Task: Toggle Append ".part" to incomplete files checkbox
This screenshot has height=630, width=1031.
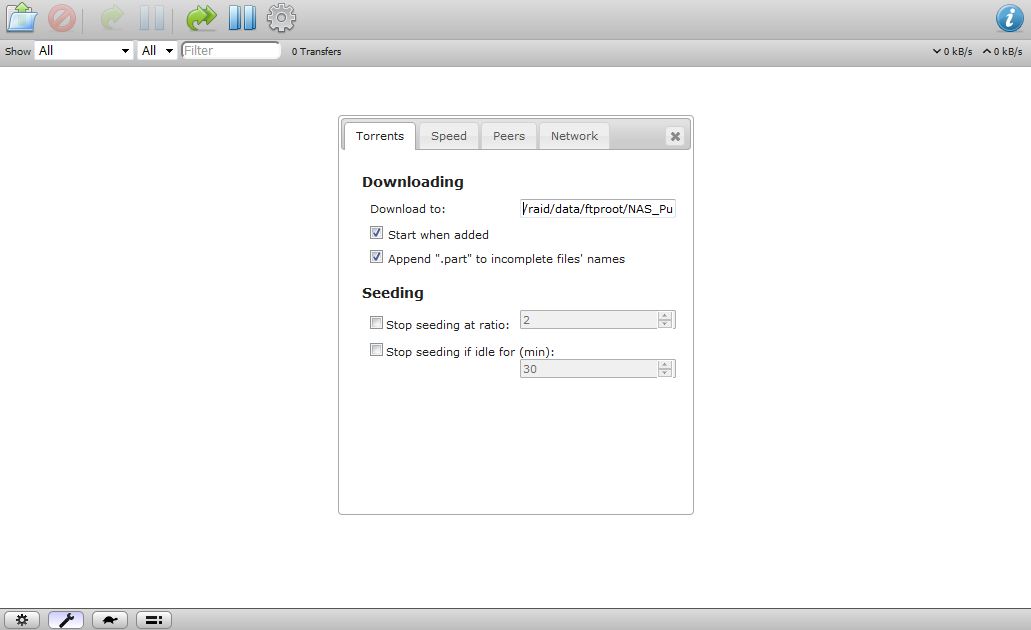Action: (x=376, y=257)
